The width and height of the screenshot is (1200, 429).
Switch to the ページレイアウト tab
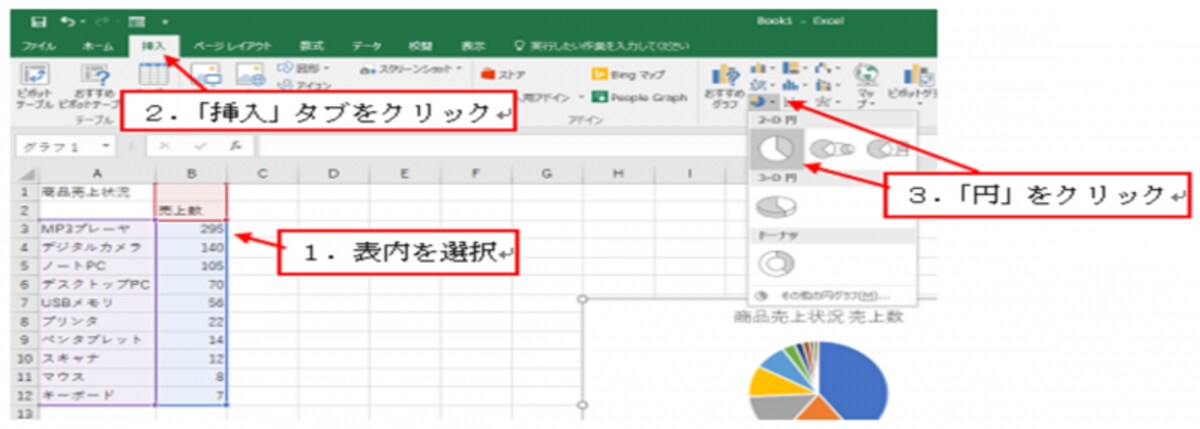point(231,46)
